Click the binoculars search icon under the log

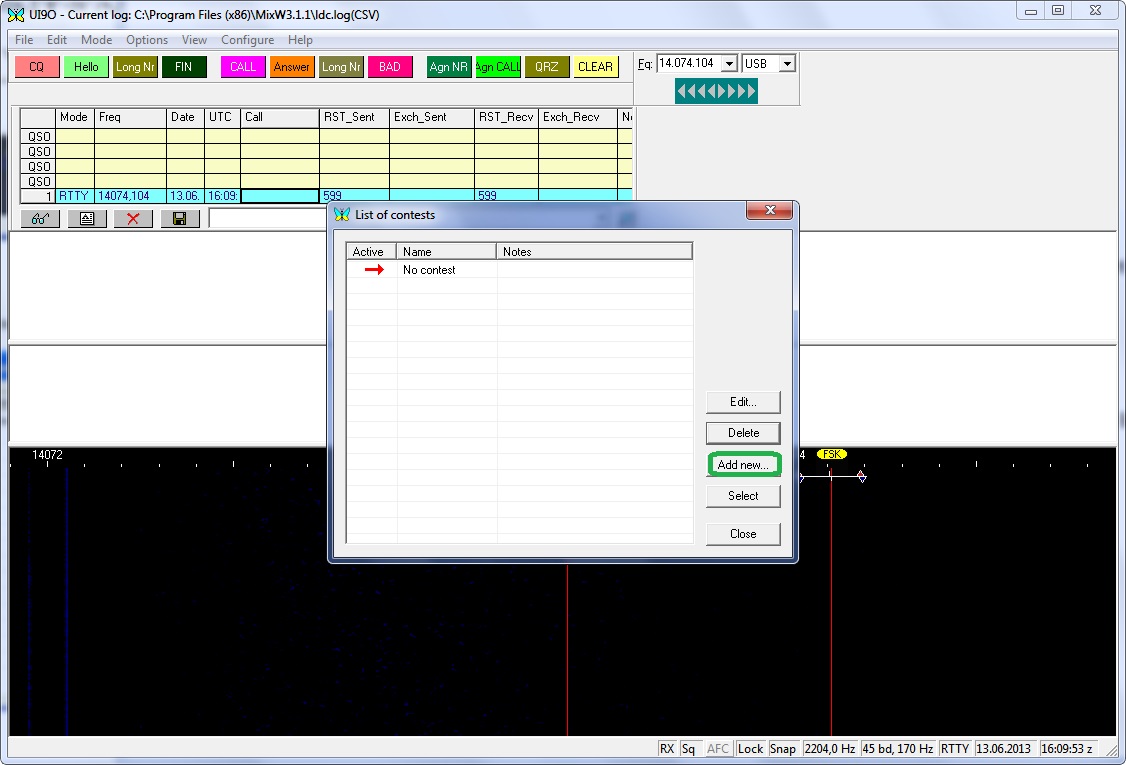tap(40, 218)
